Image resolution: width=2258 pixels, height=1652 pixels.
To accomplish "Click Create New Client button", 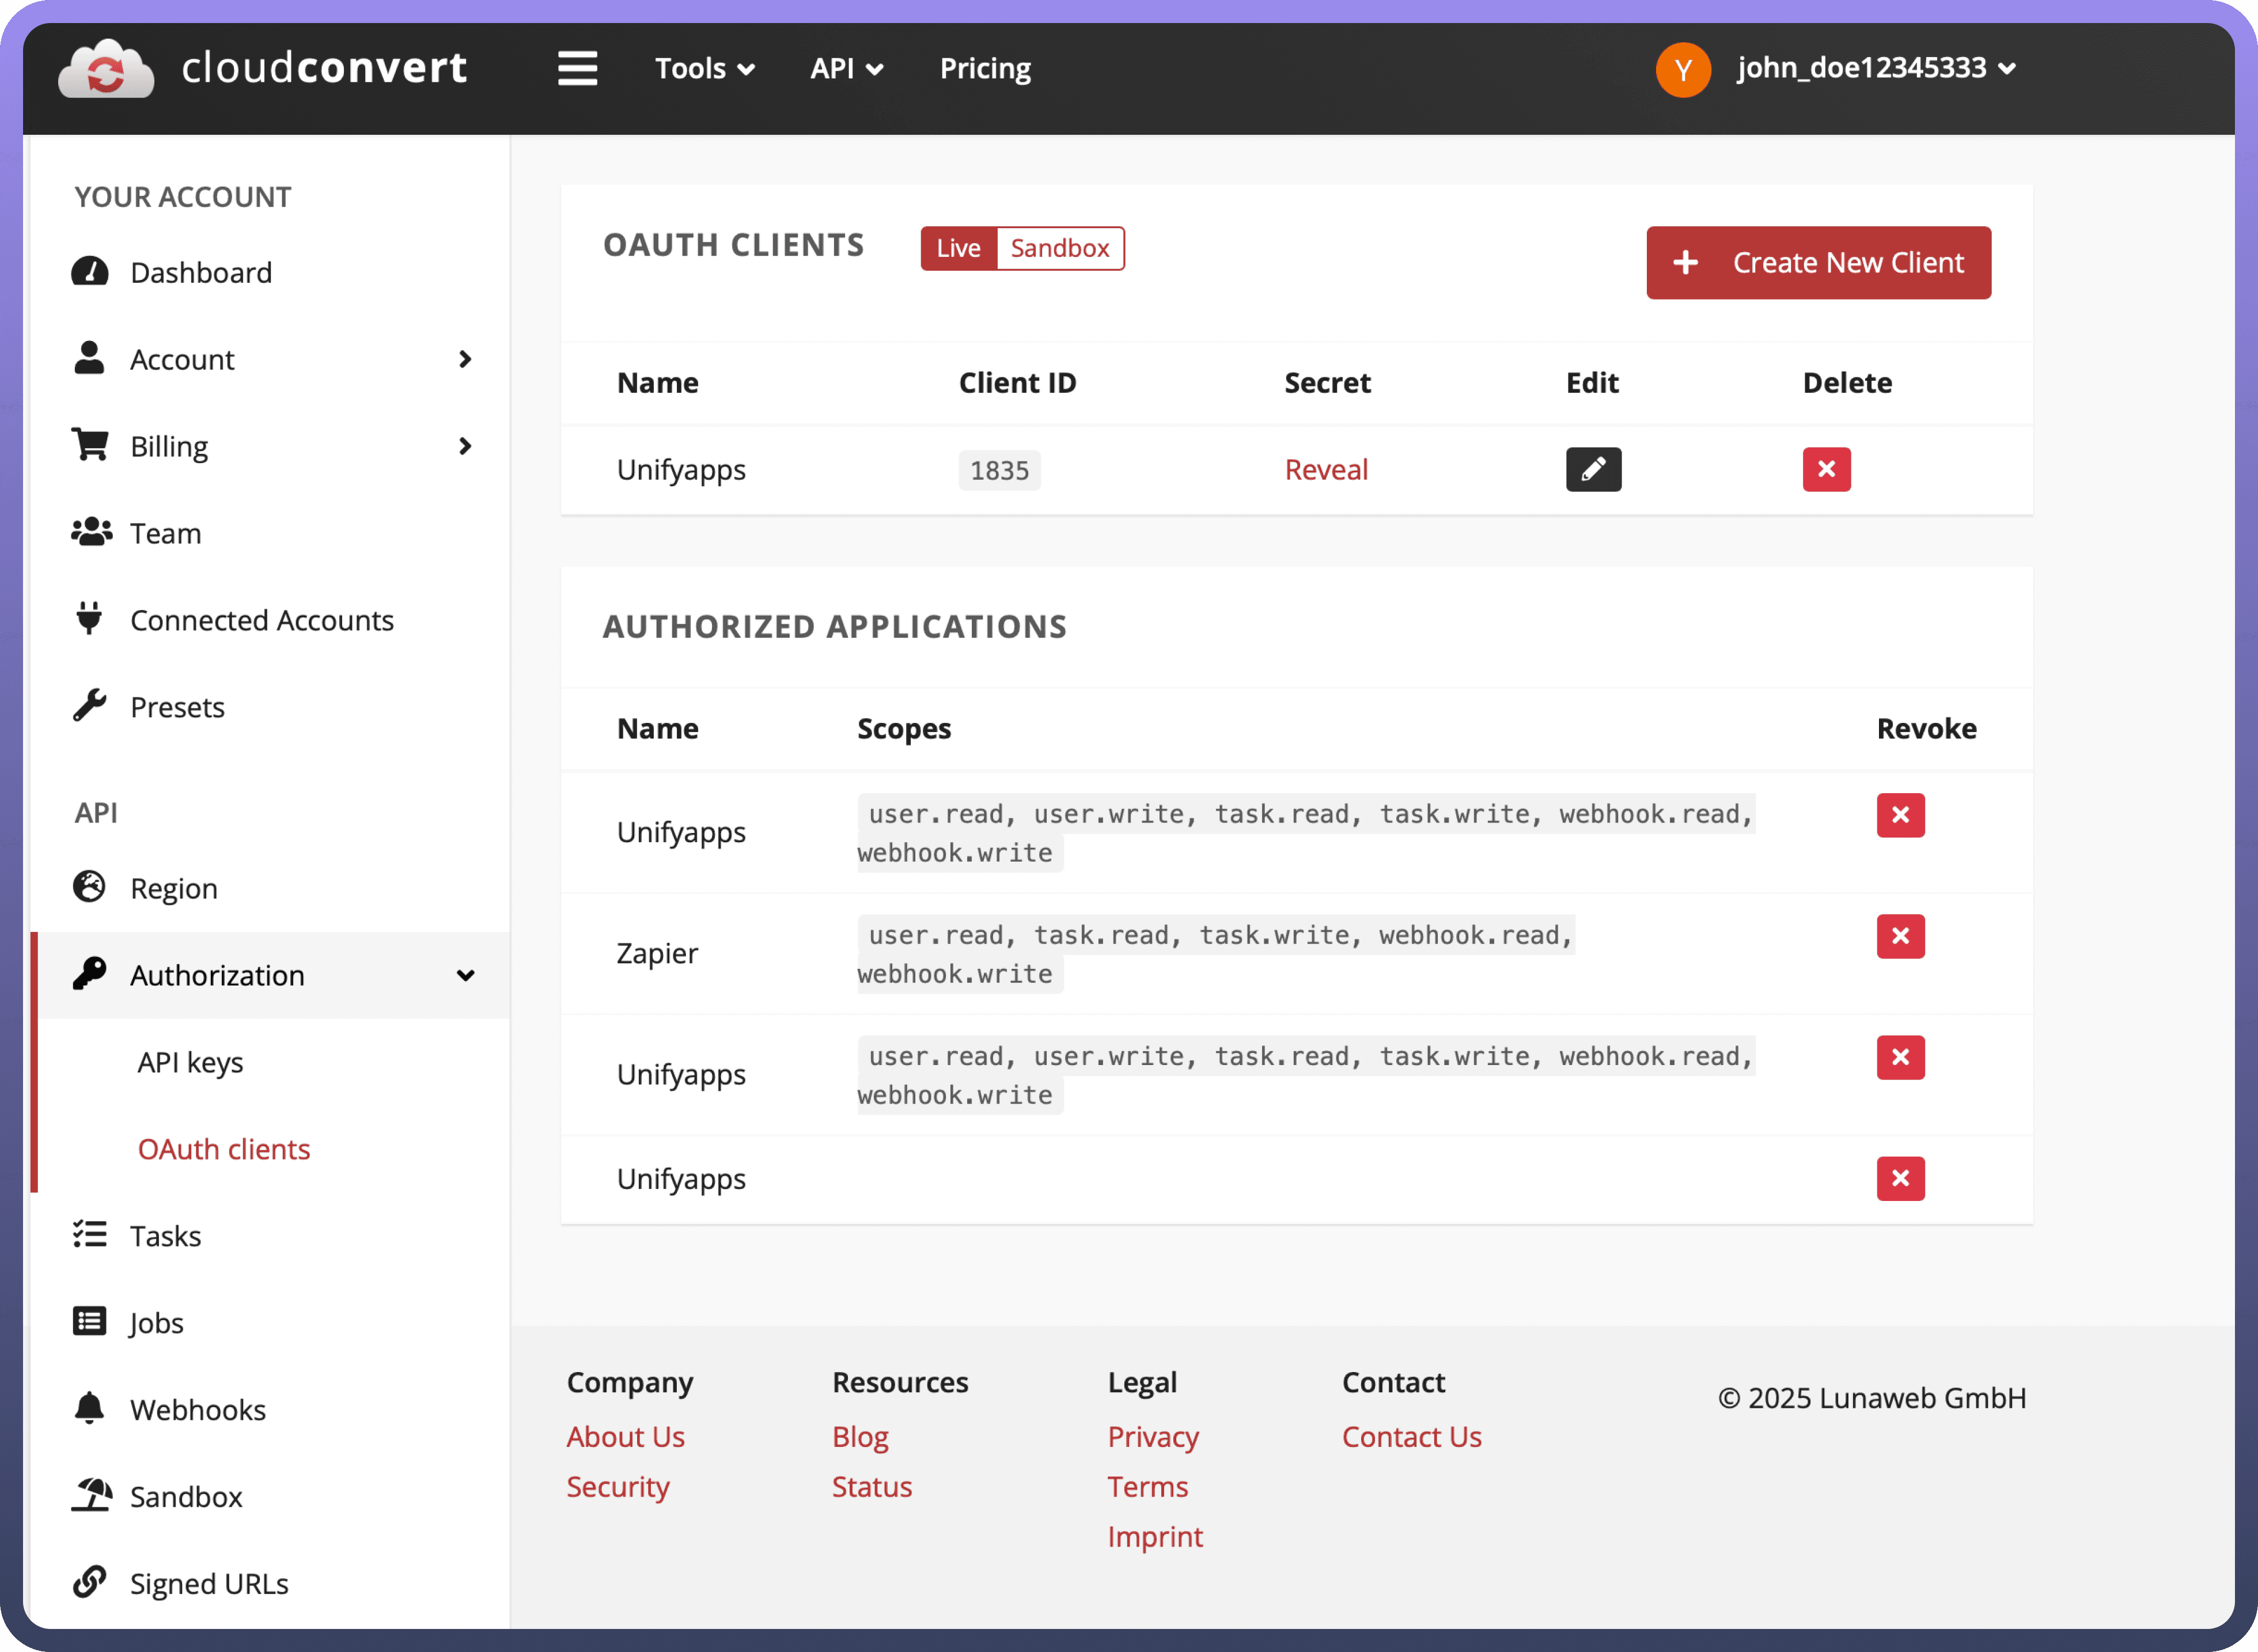I will pyautogui.click(x=1818, y=262).
